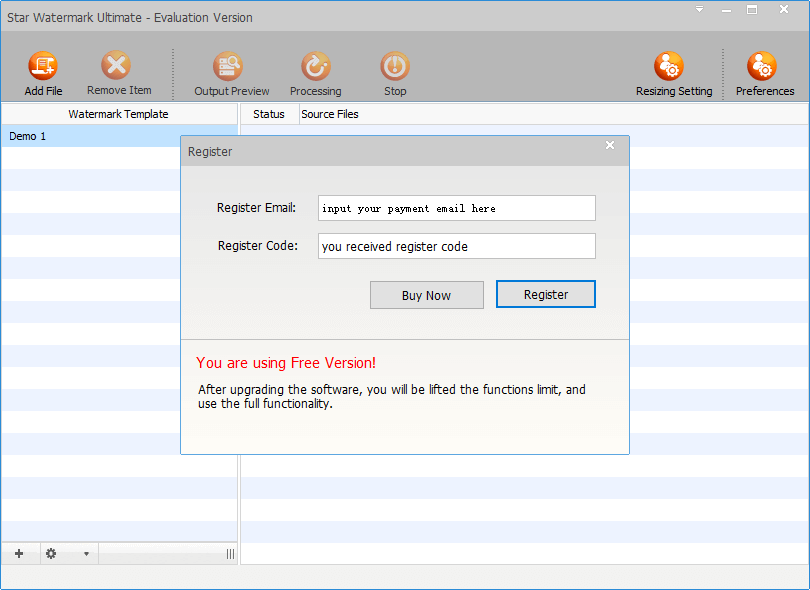Select the Demo 1 watermark template
Image resolution: width=810 pixels, height=590 pixels.
119,136
